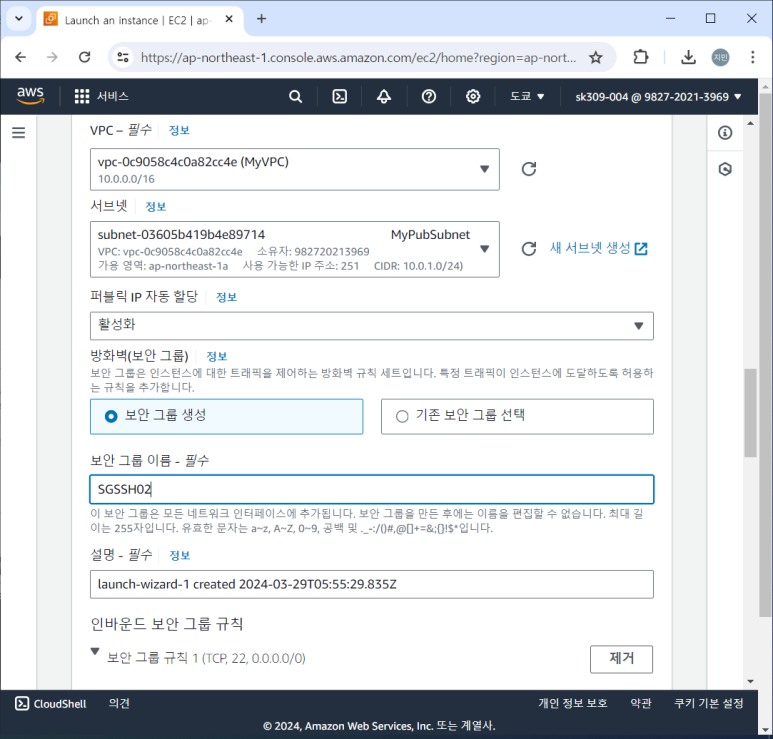The height and width of the screenshot is (739, 773).
Task: Refresh the subnet list
Action: coord(528,249)
